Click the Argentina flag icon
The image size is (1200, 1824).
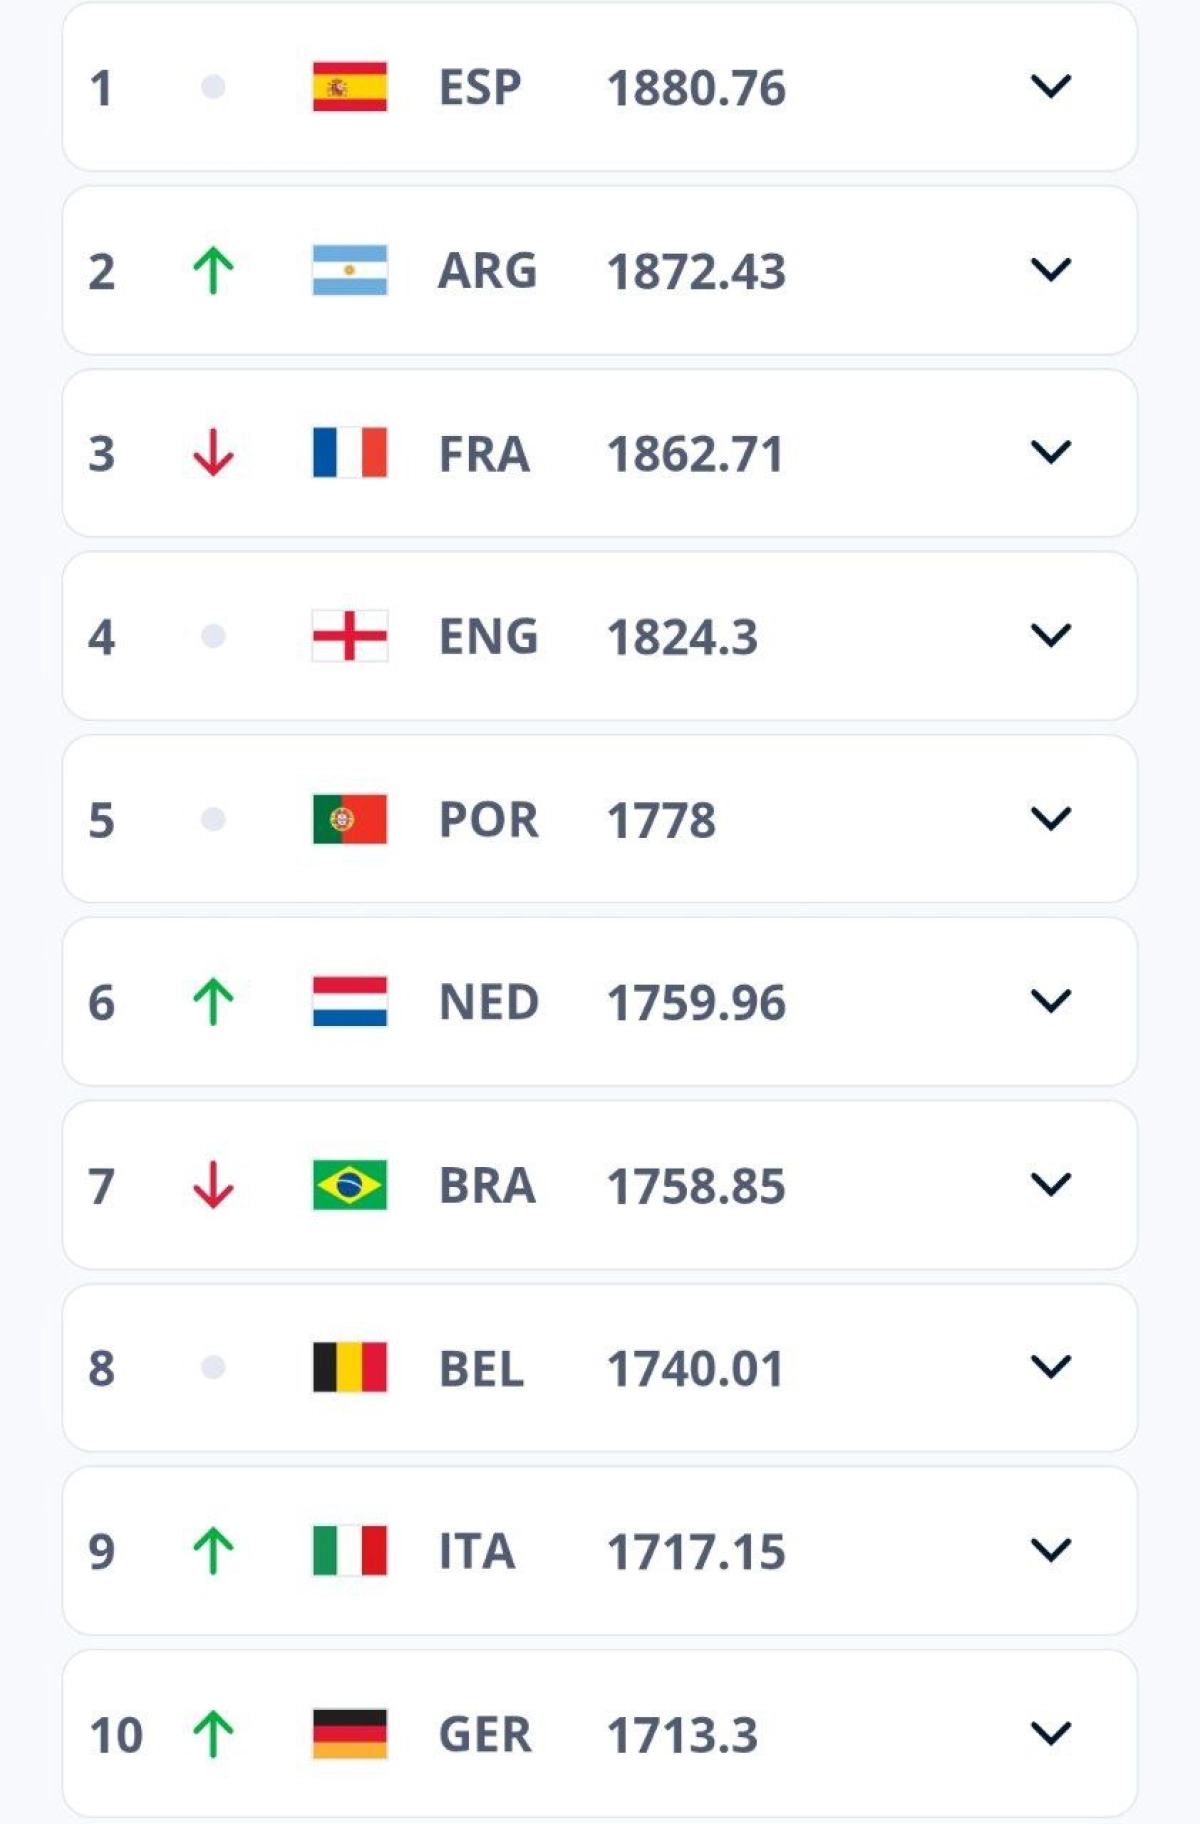(x=349, y=270)
